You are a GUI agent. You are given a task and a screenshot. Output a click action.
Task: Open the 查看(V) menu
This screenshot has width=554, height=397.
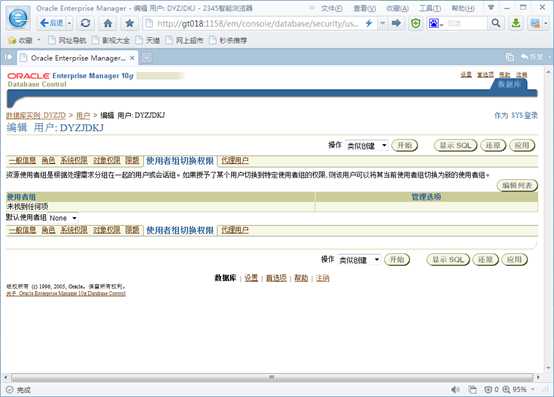click(x=364, y=8)
